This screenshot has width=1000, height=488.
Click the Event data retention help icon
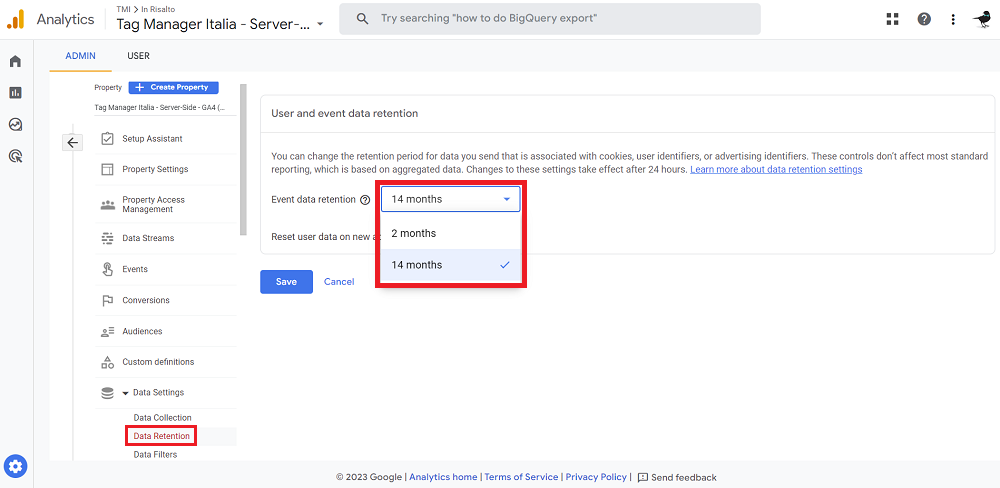pos(365,200)
